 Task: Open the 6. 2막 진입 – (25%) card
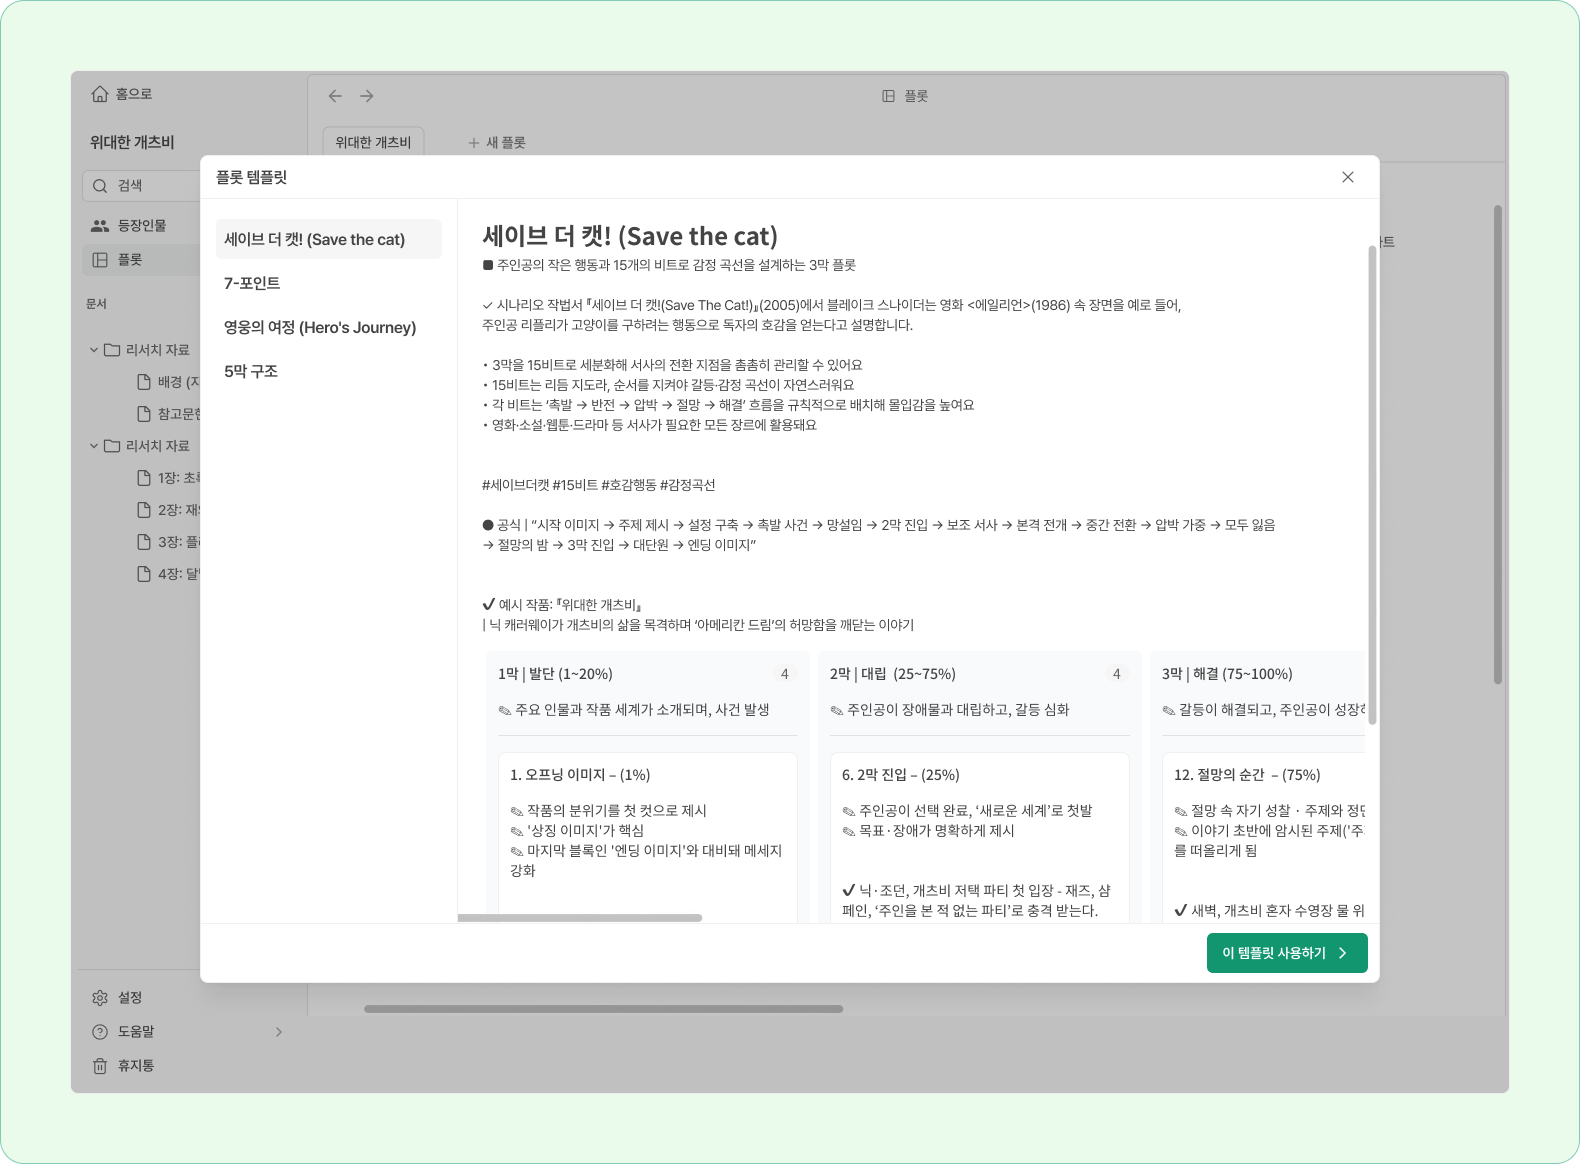pyautogui.click(x=980, y=837)
